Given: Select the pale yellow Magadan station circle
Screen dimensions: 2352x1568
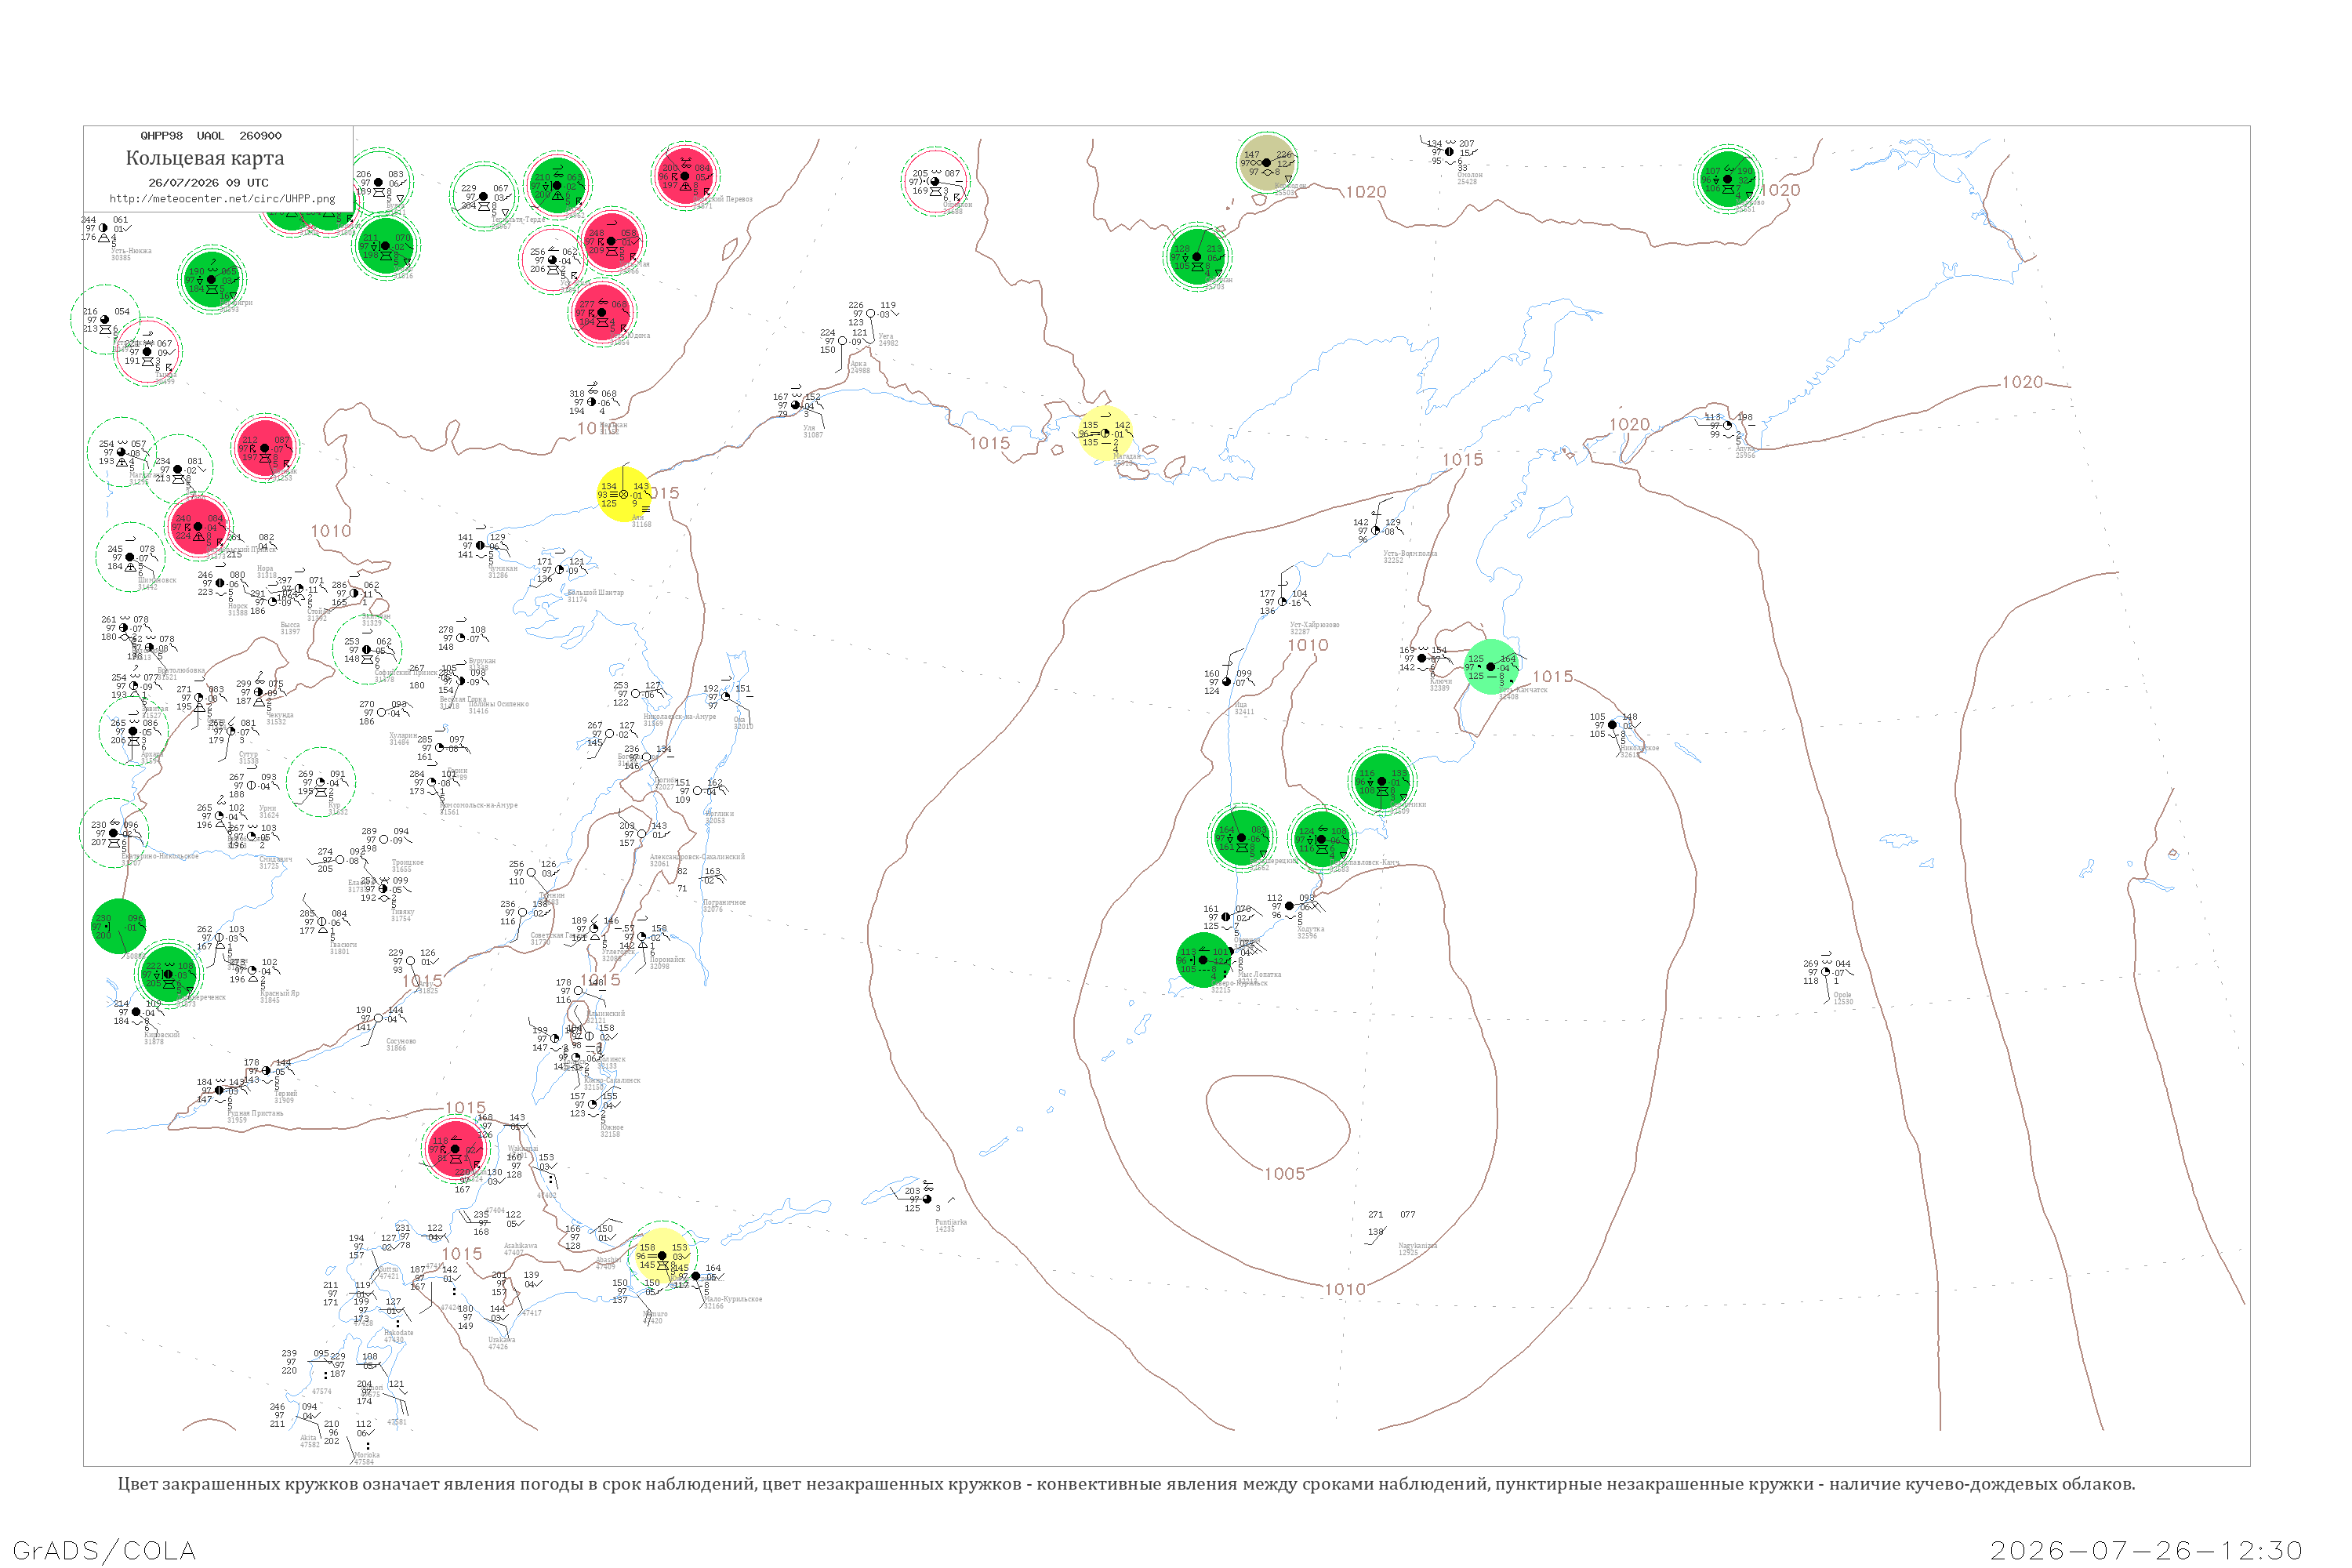Looking at the screenshot, I should (1106, 434).
